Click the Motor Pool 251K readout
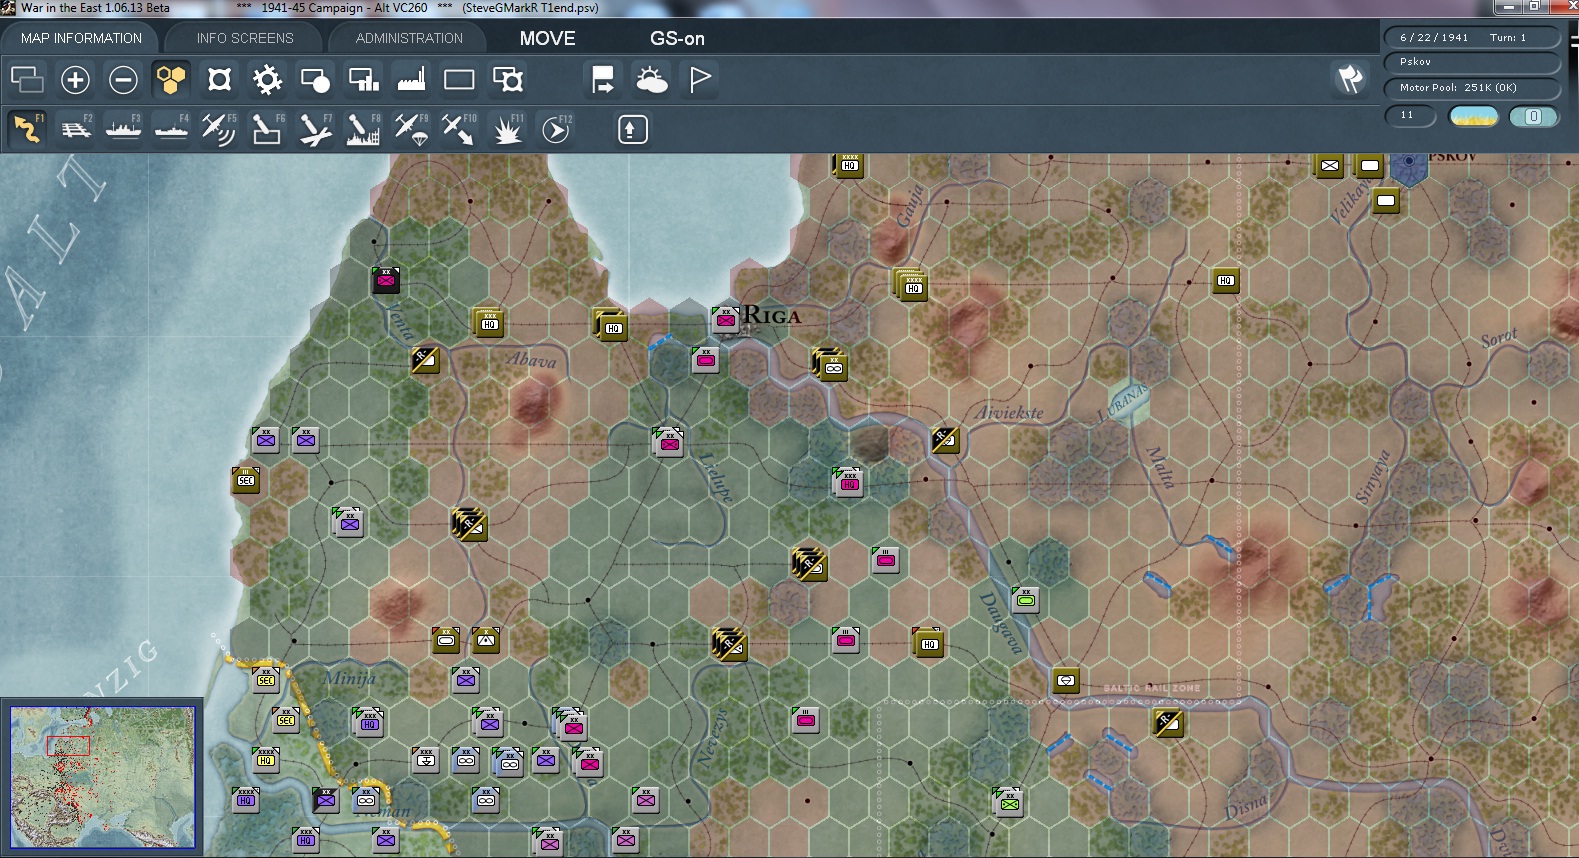 point(1472,88)
